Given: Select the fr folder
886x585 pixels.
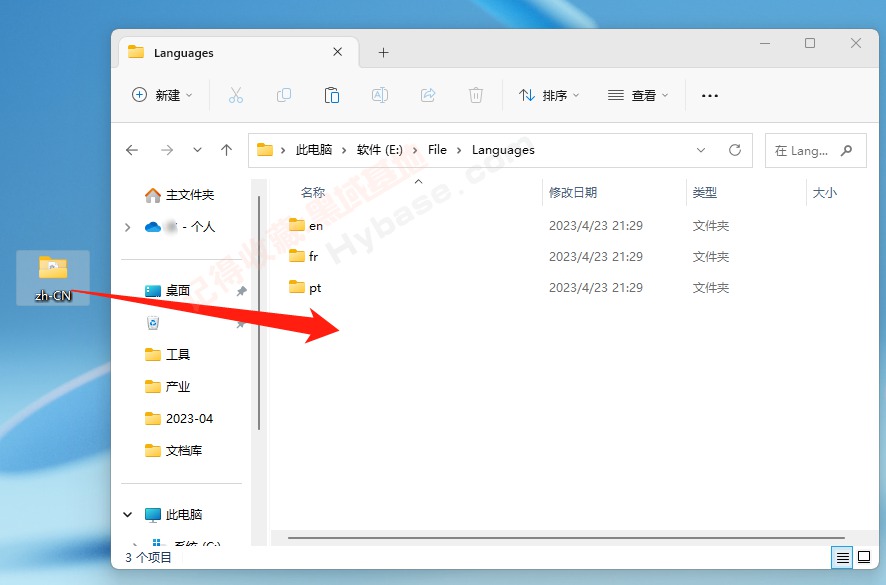Looking at the screenshot, I should click(303, 257).
